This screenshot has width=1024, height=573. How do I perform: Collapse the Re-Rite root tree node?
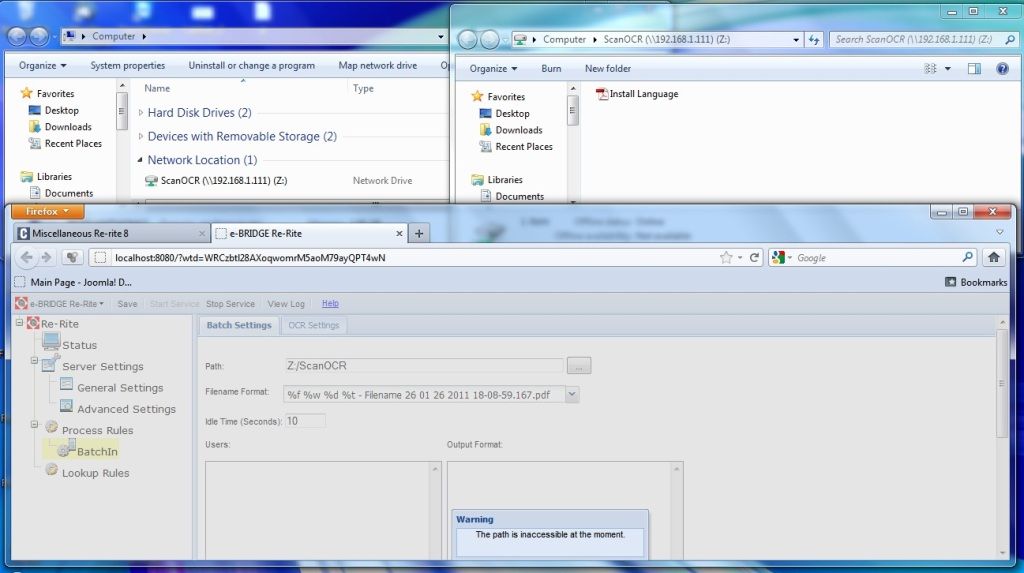(x=20, y=322)
